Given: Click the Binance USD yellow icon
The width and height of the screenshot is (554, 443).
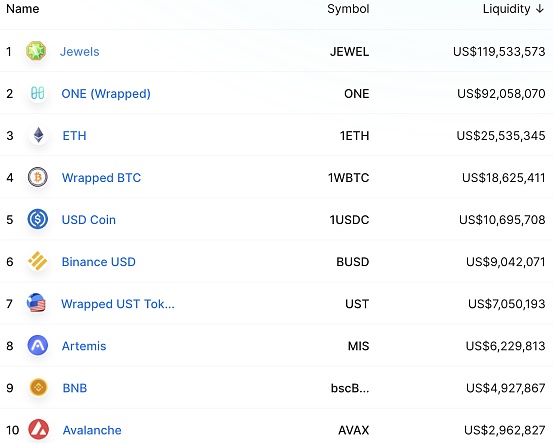Looking at the screenshot, I should pos(37,261).
